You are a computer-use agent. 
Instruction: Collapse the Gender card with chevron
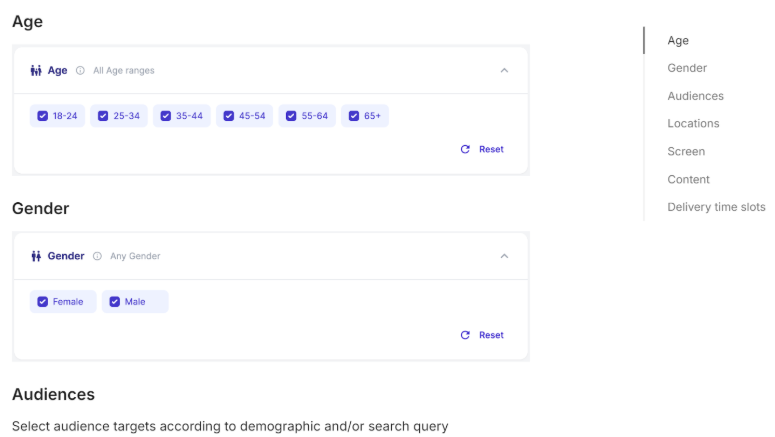point(504,256)
